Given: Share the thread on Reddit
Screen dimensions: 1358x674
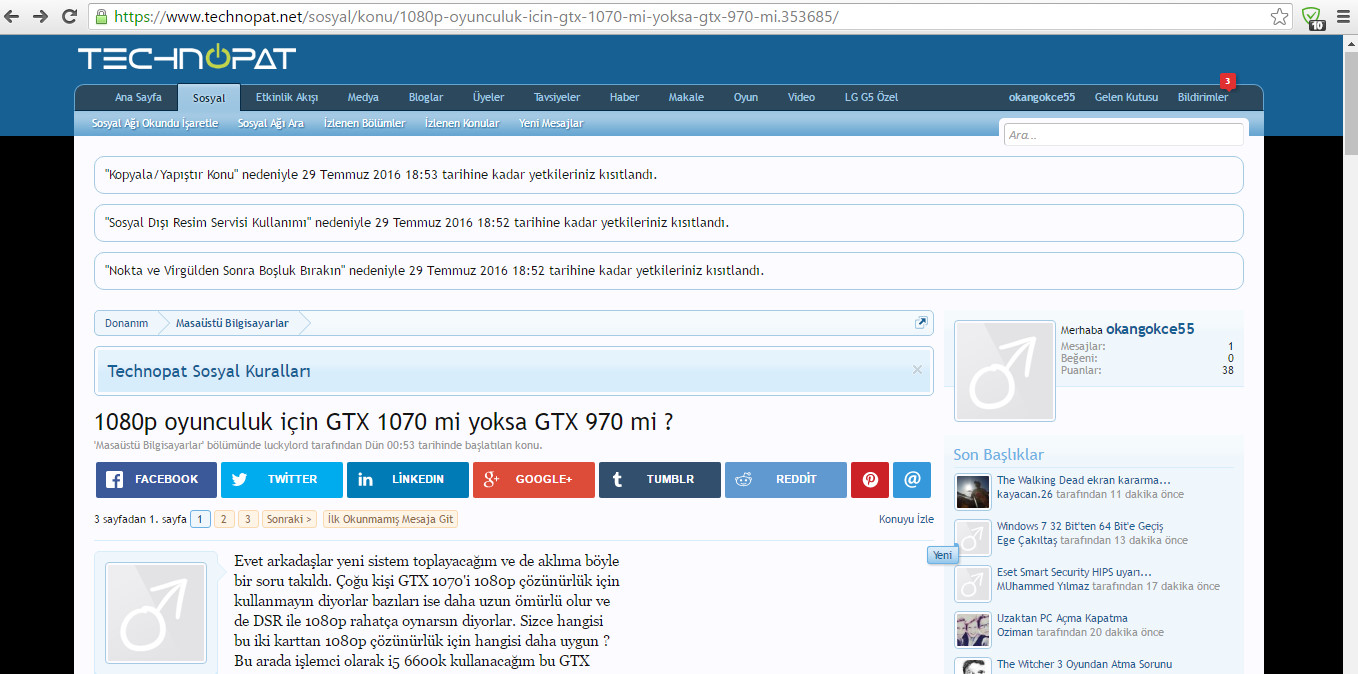Looking at the screenshot, I should point(785,480).
